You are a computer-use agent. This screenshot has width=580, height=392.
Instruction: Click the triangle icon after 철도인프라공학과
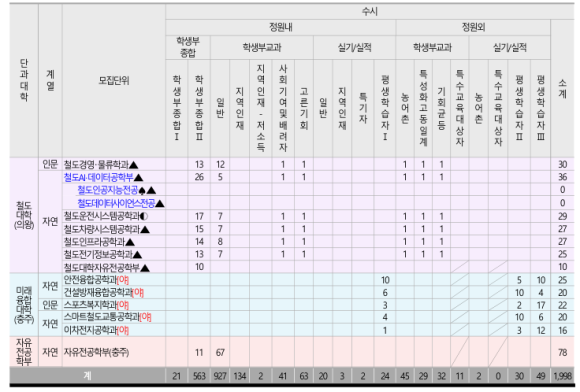tap(130, 242)
